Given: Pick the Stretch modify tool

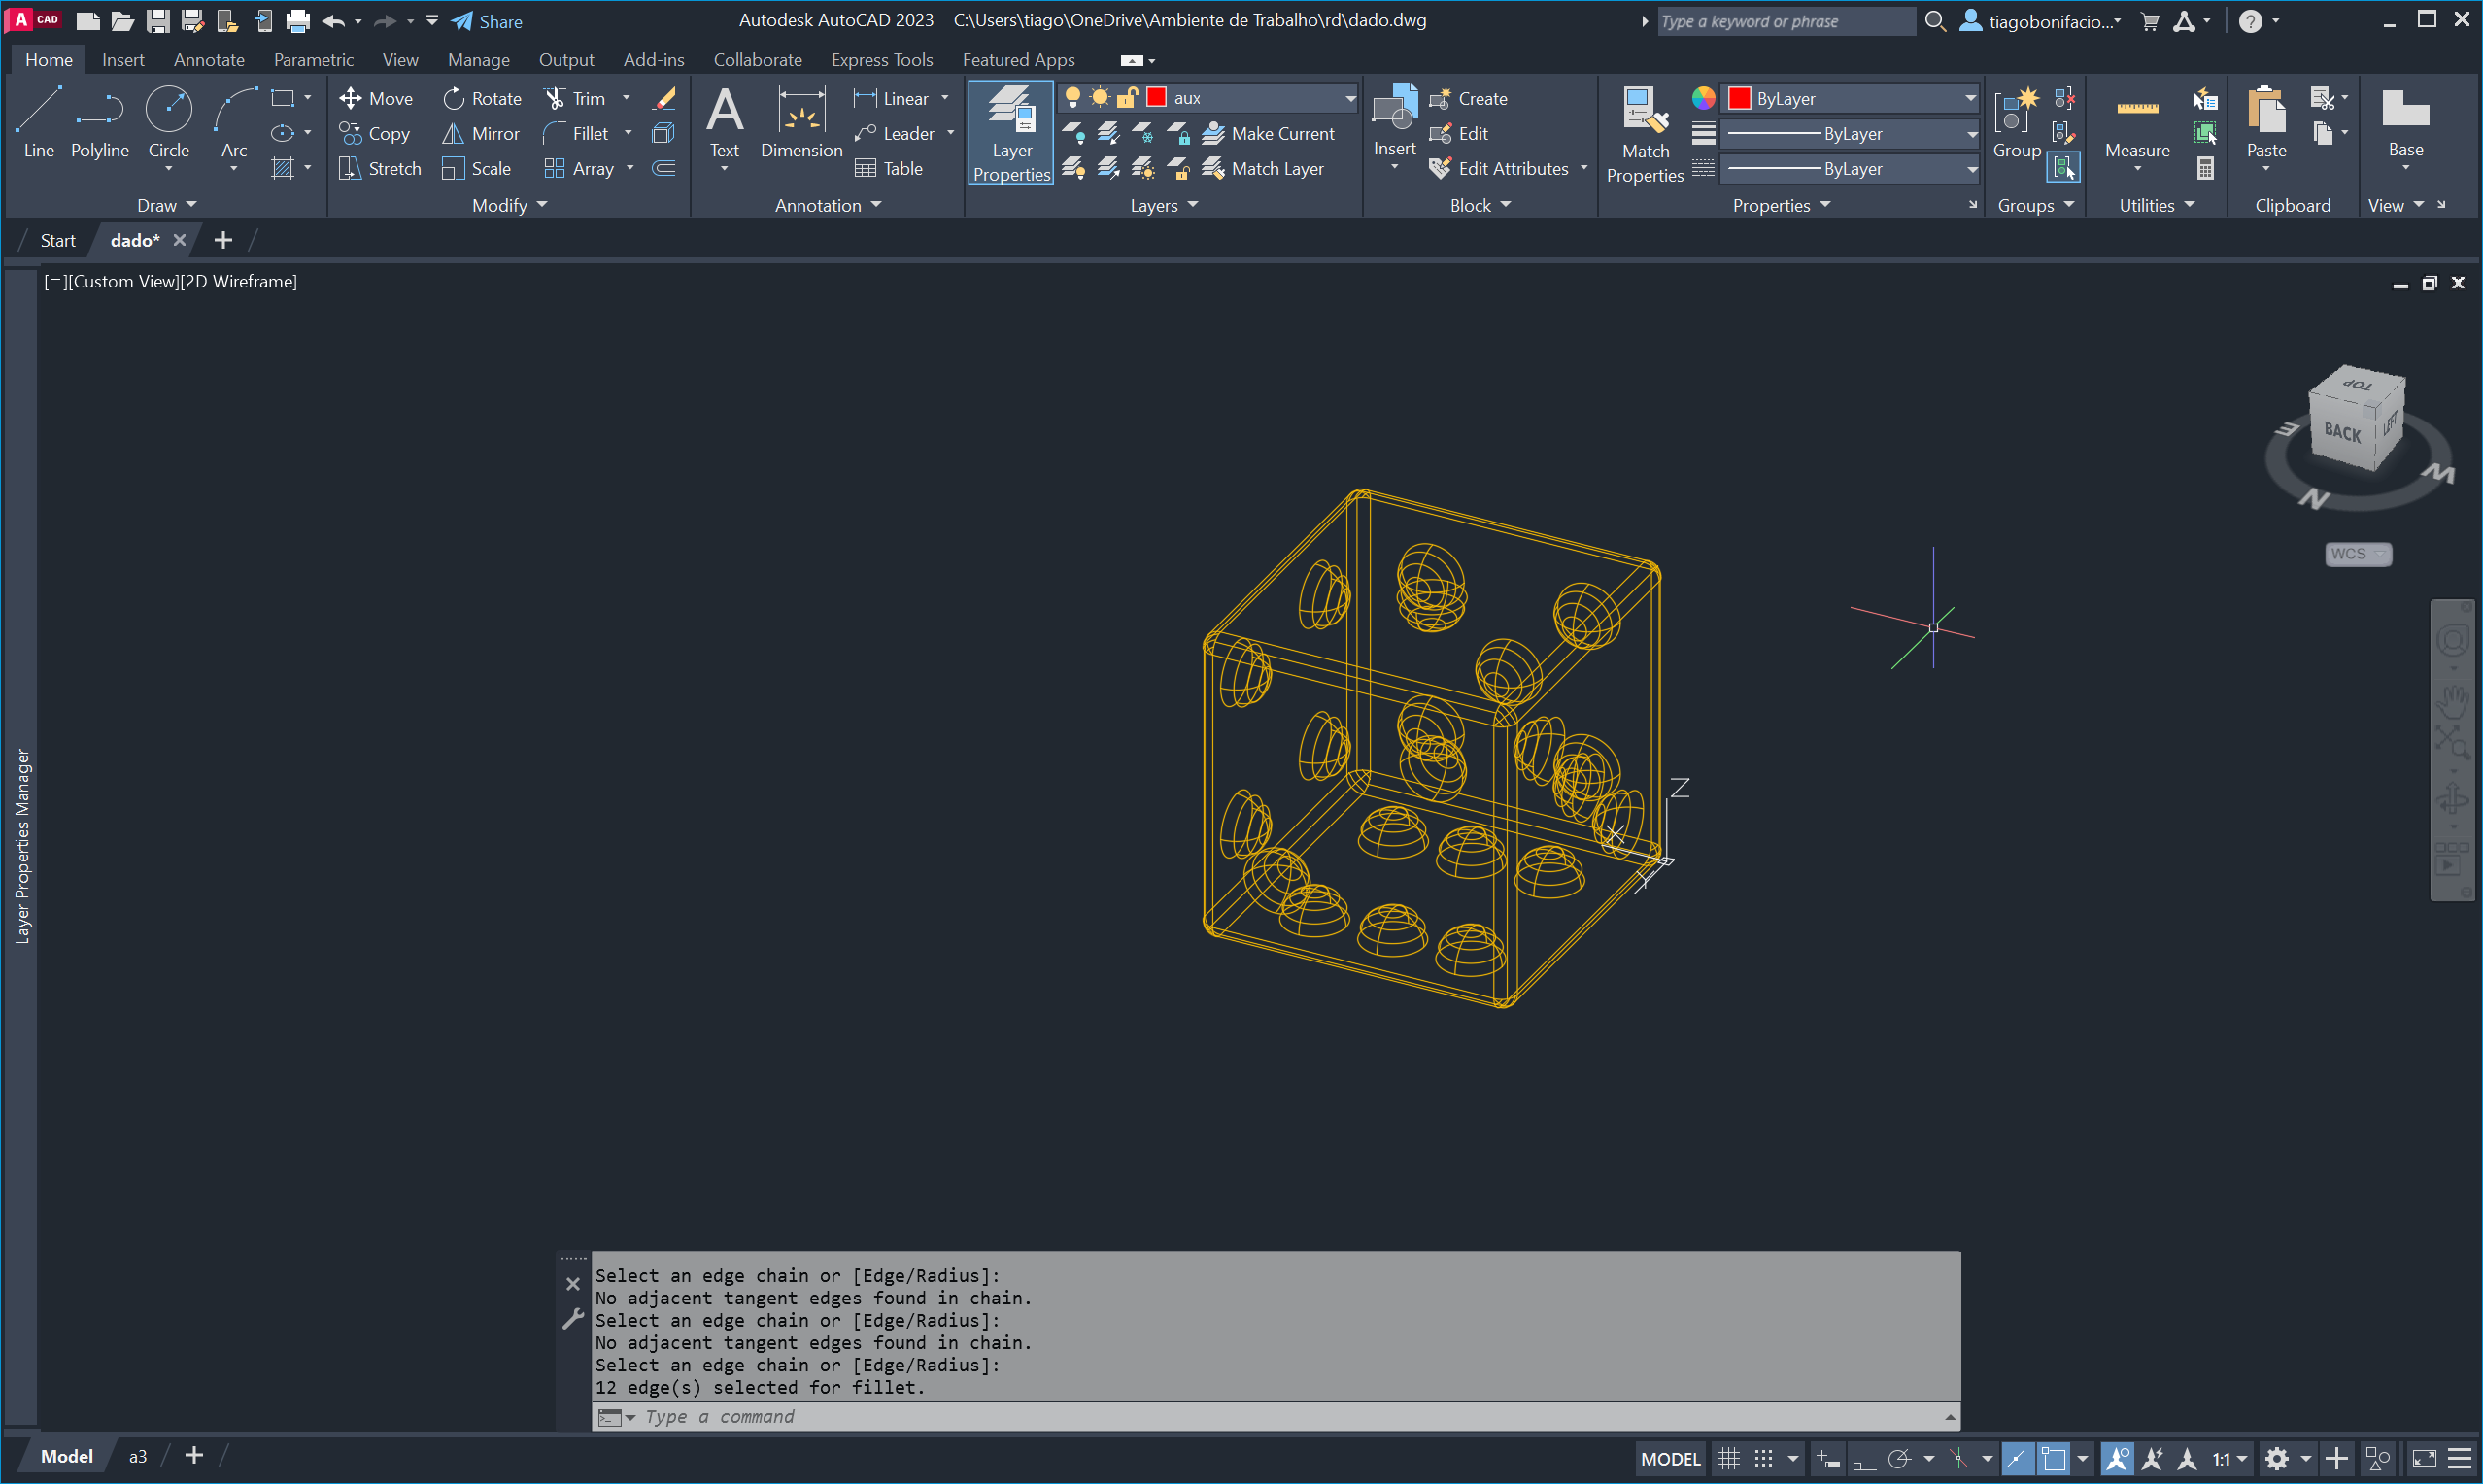Looking at the screenshot, I should (x=380, y=168).
